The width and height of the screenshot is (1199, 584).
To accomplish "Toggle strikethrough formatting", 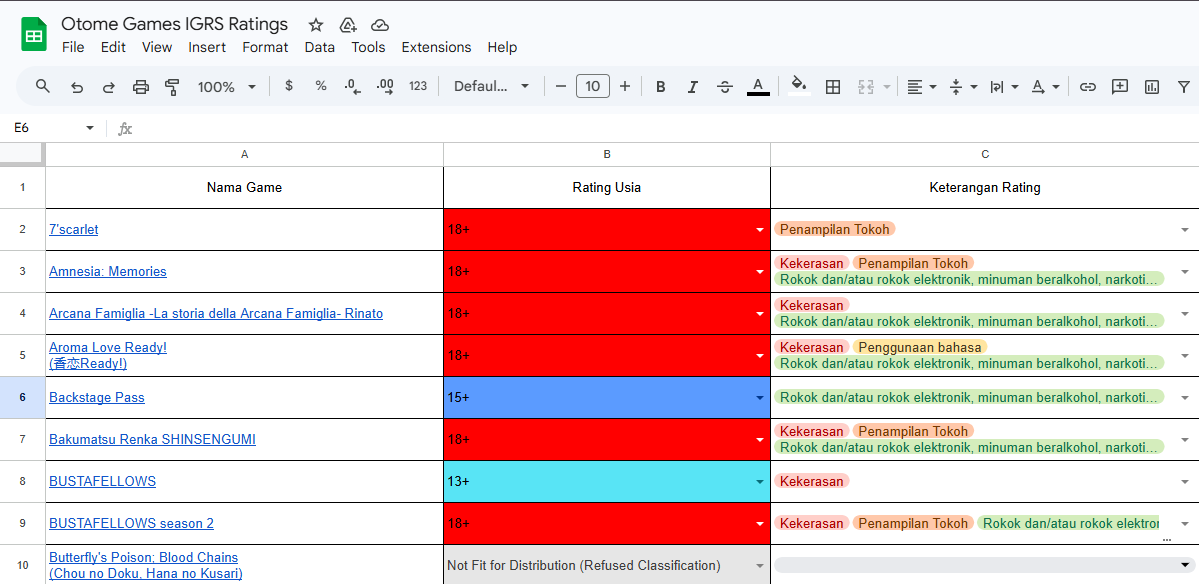I will [725, 86].
